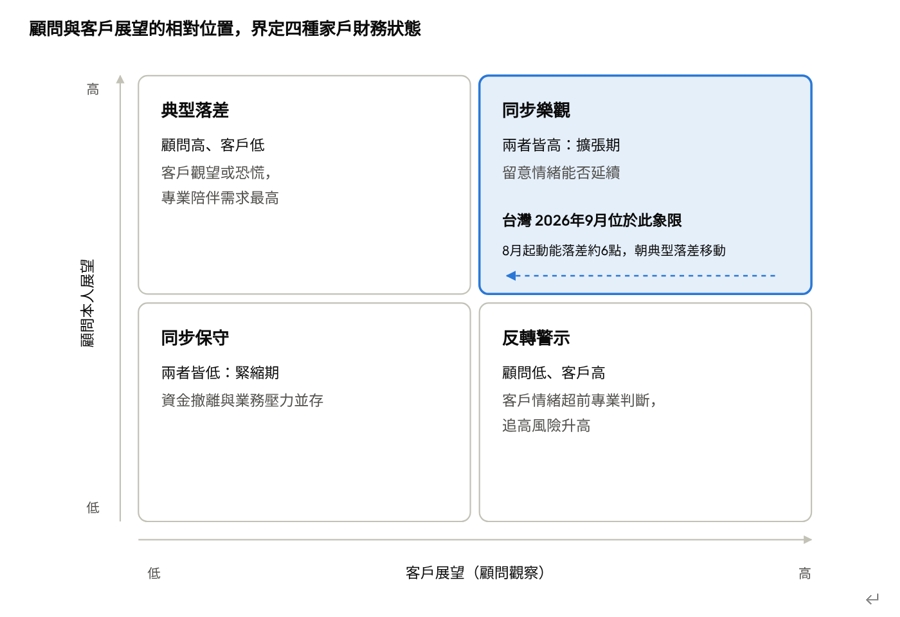Select the line 客戶觀望或恐慌
The image size is (900, 617).
[x=213, y=172]
